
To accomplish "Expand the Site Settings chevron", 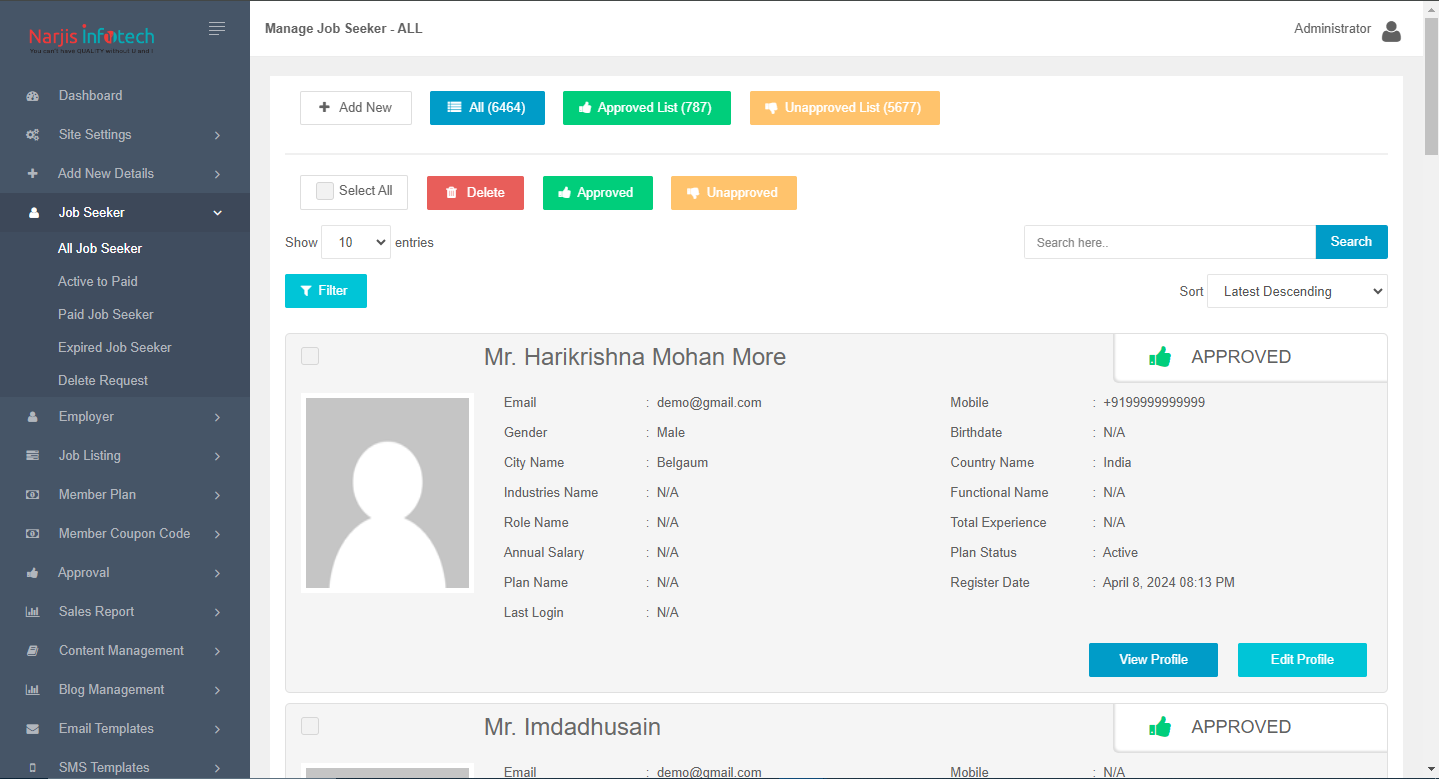I will point(217,135).
